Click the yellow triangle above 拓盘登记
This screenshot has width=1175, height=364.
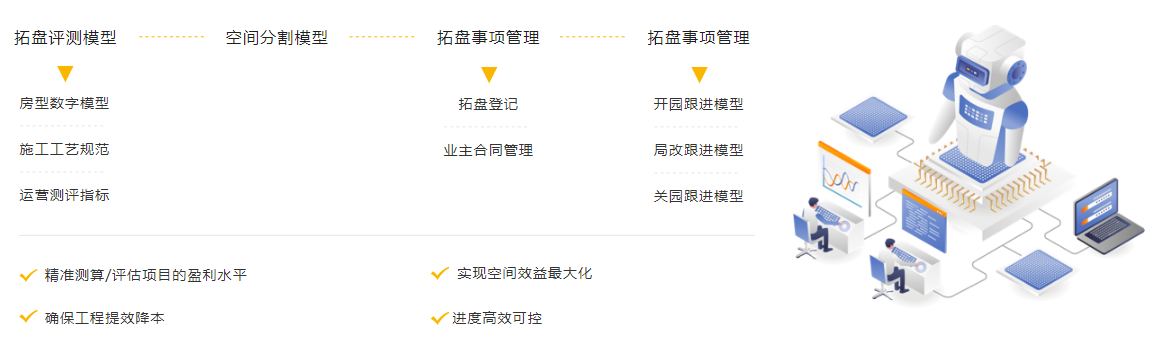(x=489, y=74)
